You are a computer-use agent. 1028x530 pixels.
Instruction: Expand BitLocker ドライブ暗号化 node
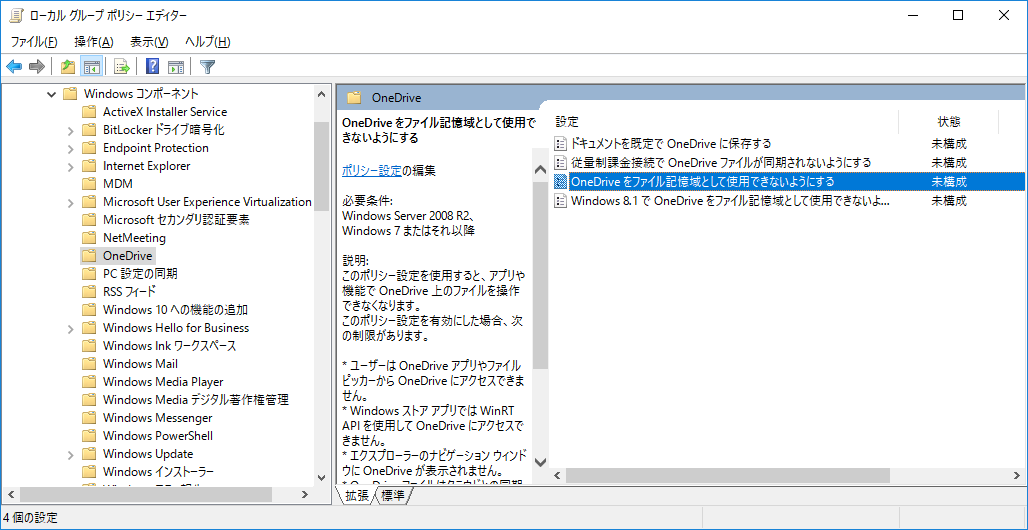(71, 130)
